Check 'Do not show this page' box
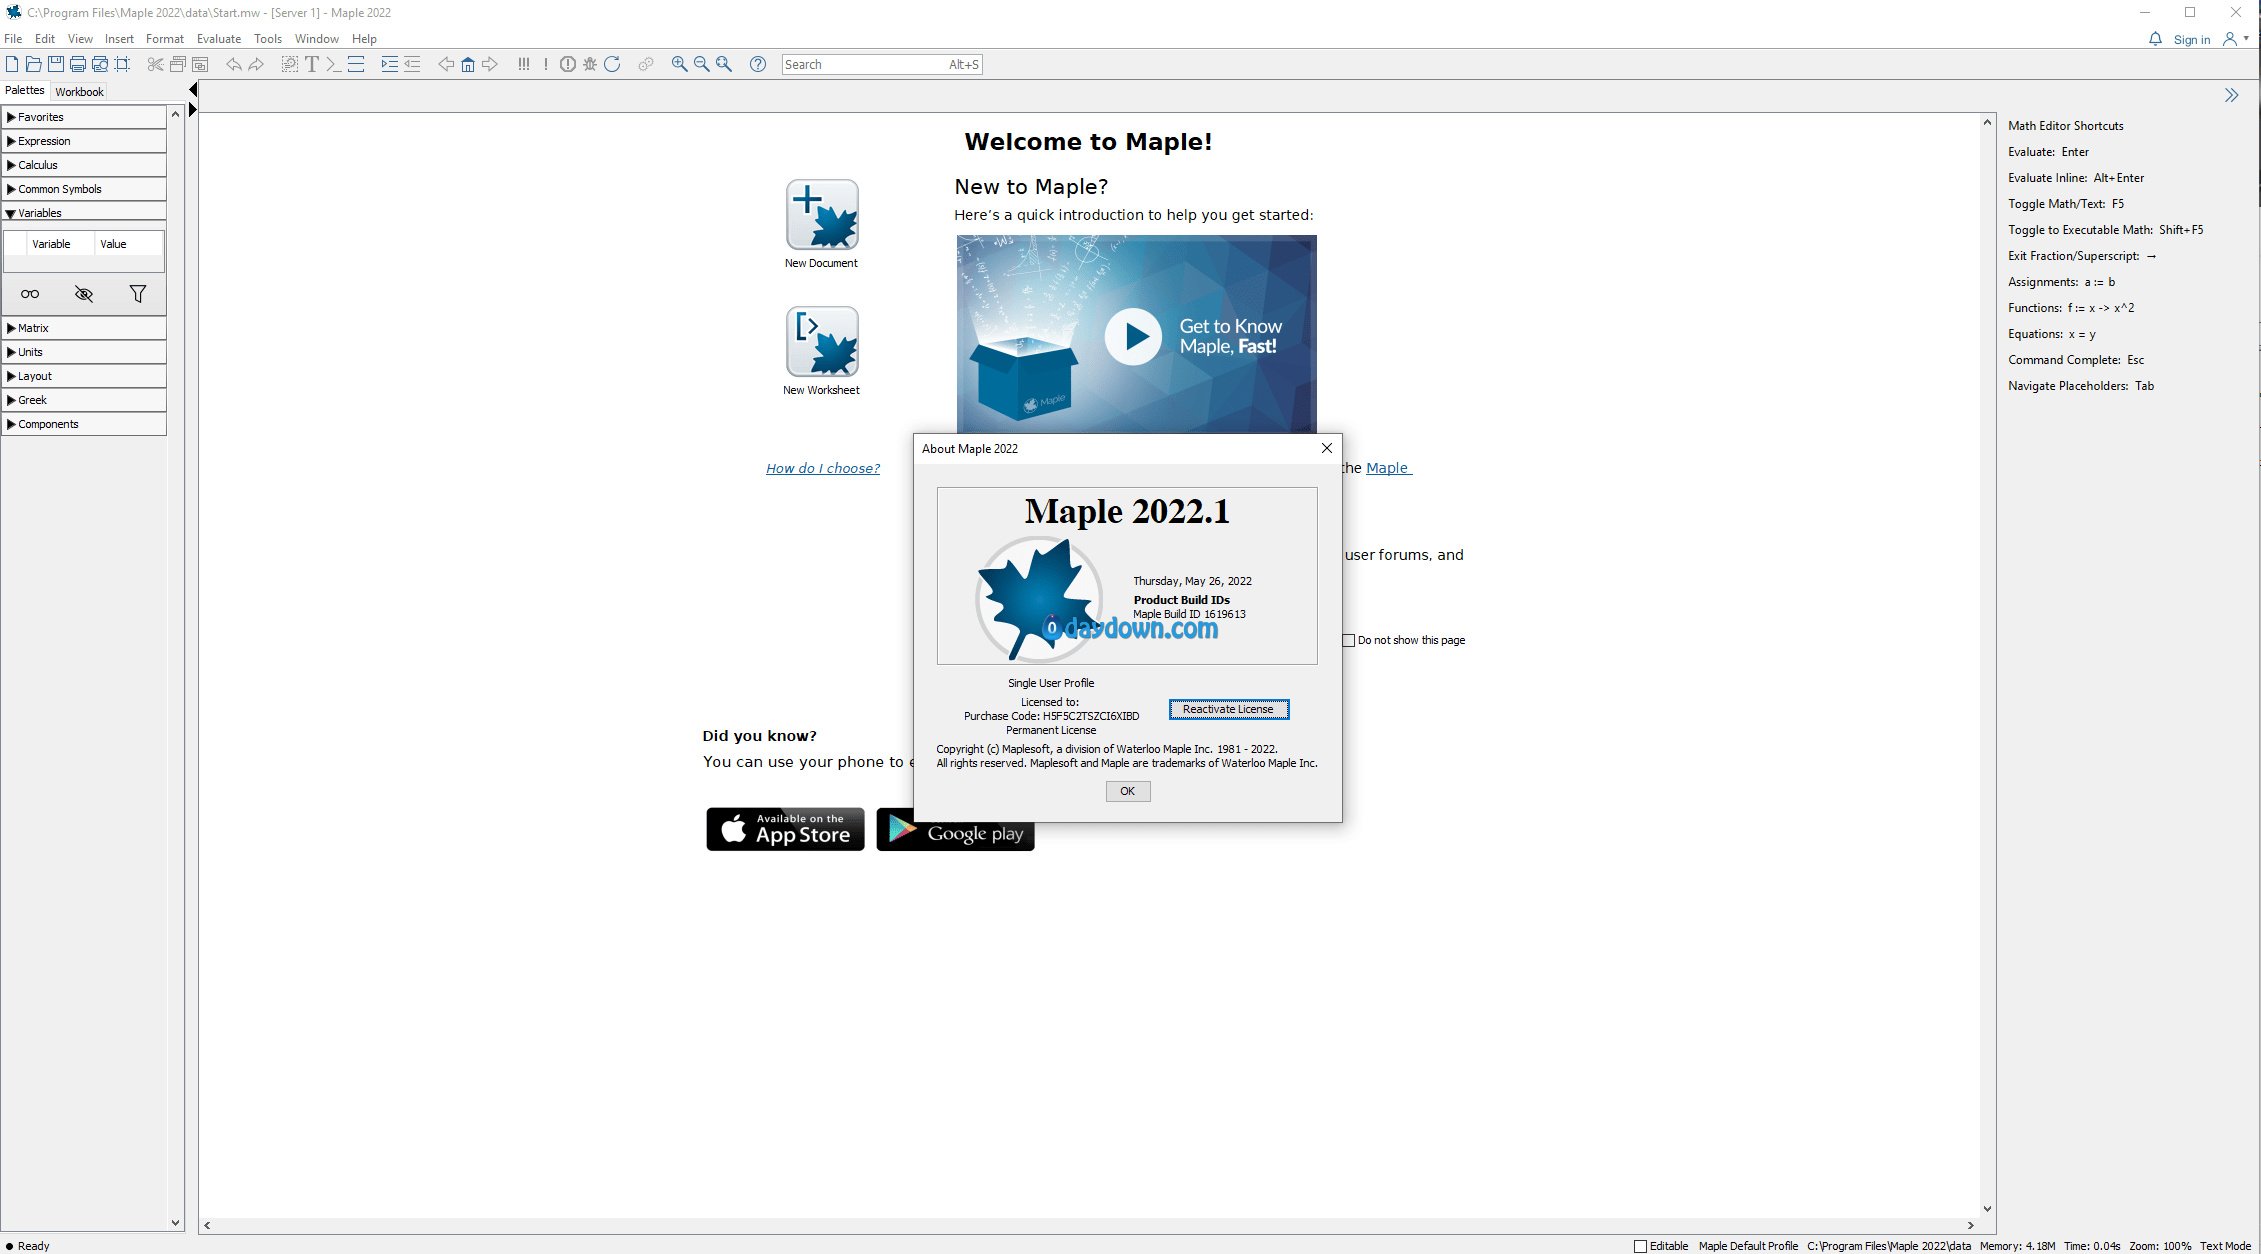The width and height of the screenshot is (2261, 1254). pos(1349,640)
